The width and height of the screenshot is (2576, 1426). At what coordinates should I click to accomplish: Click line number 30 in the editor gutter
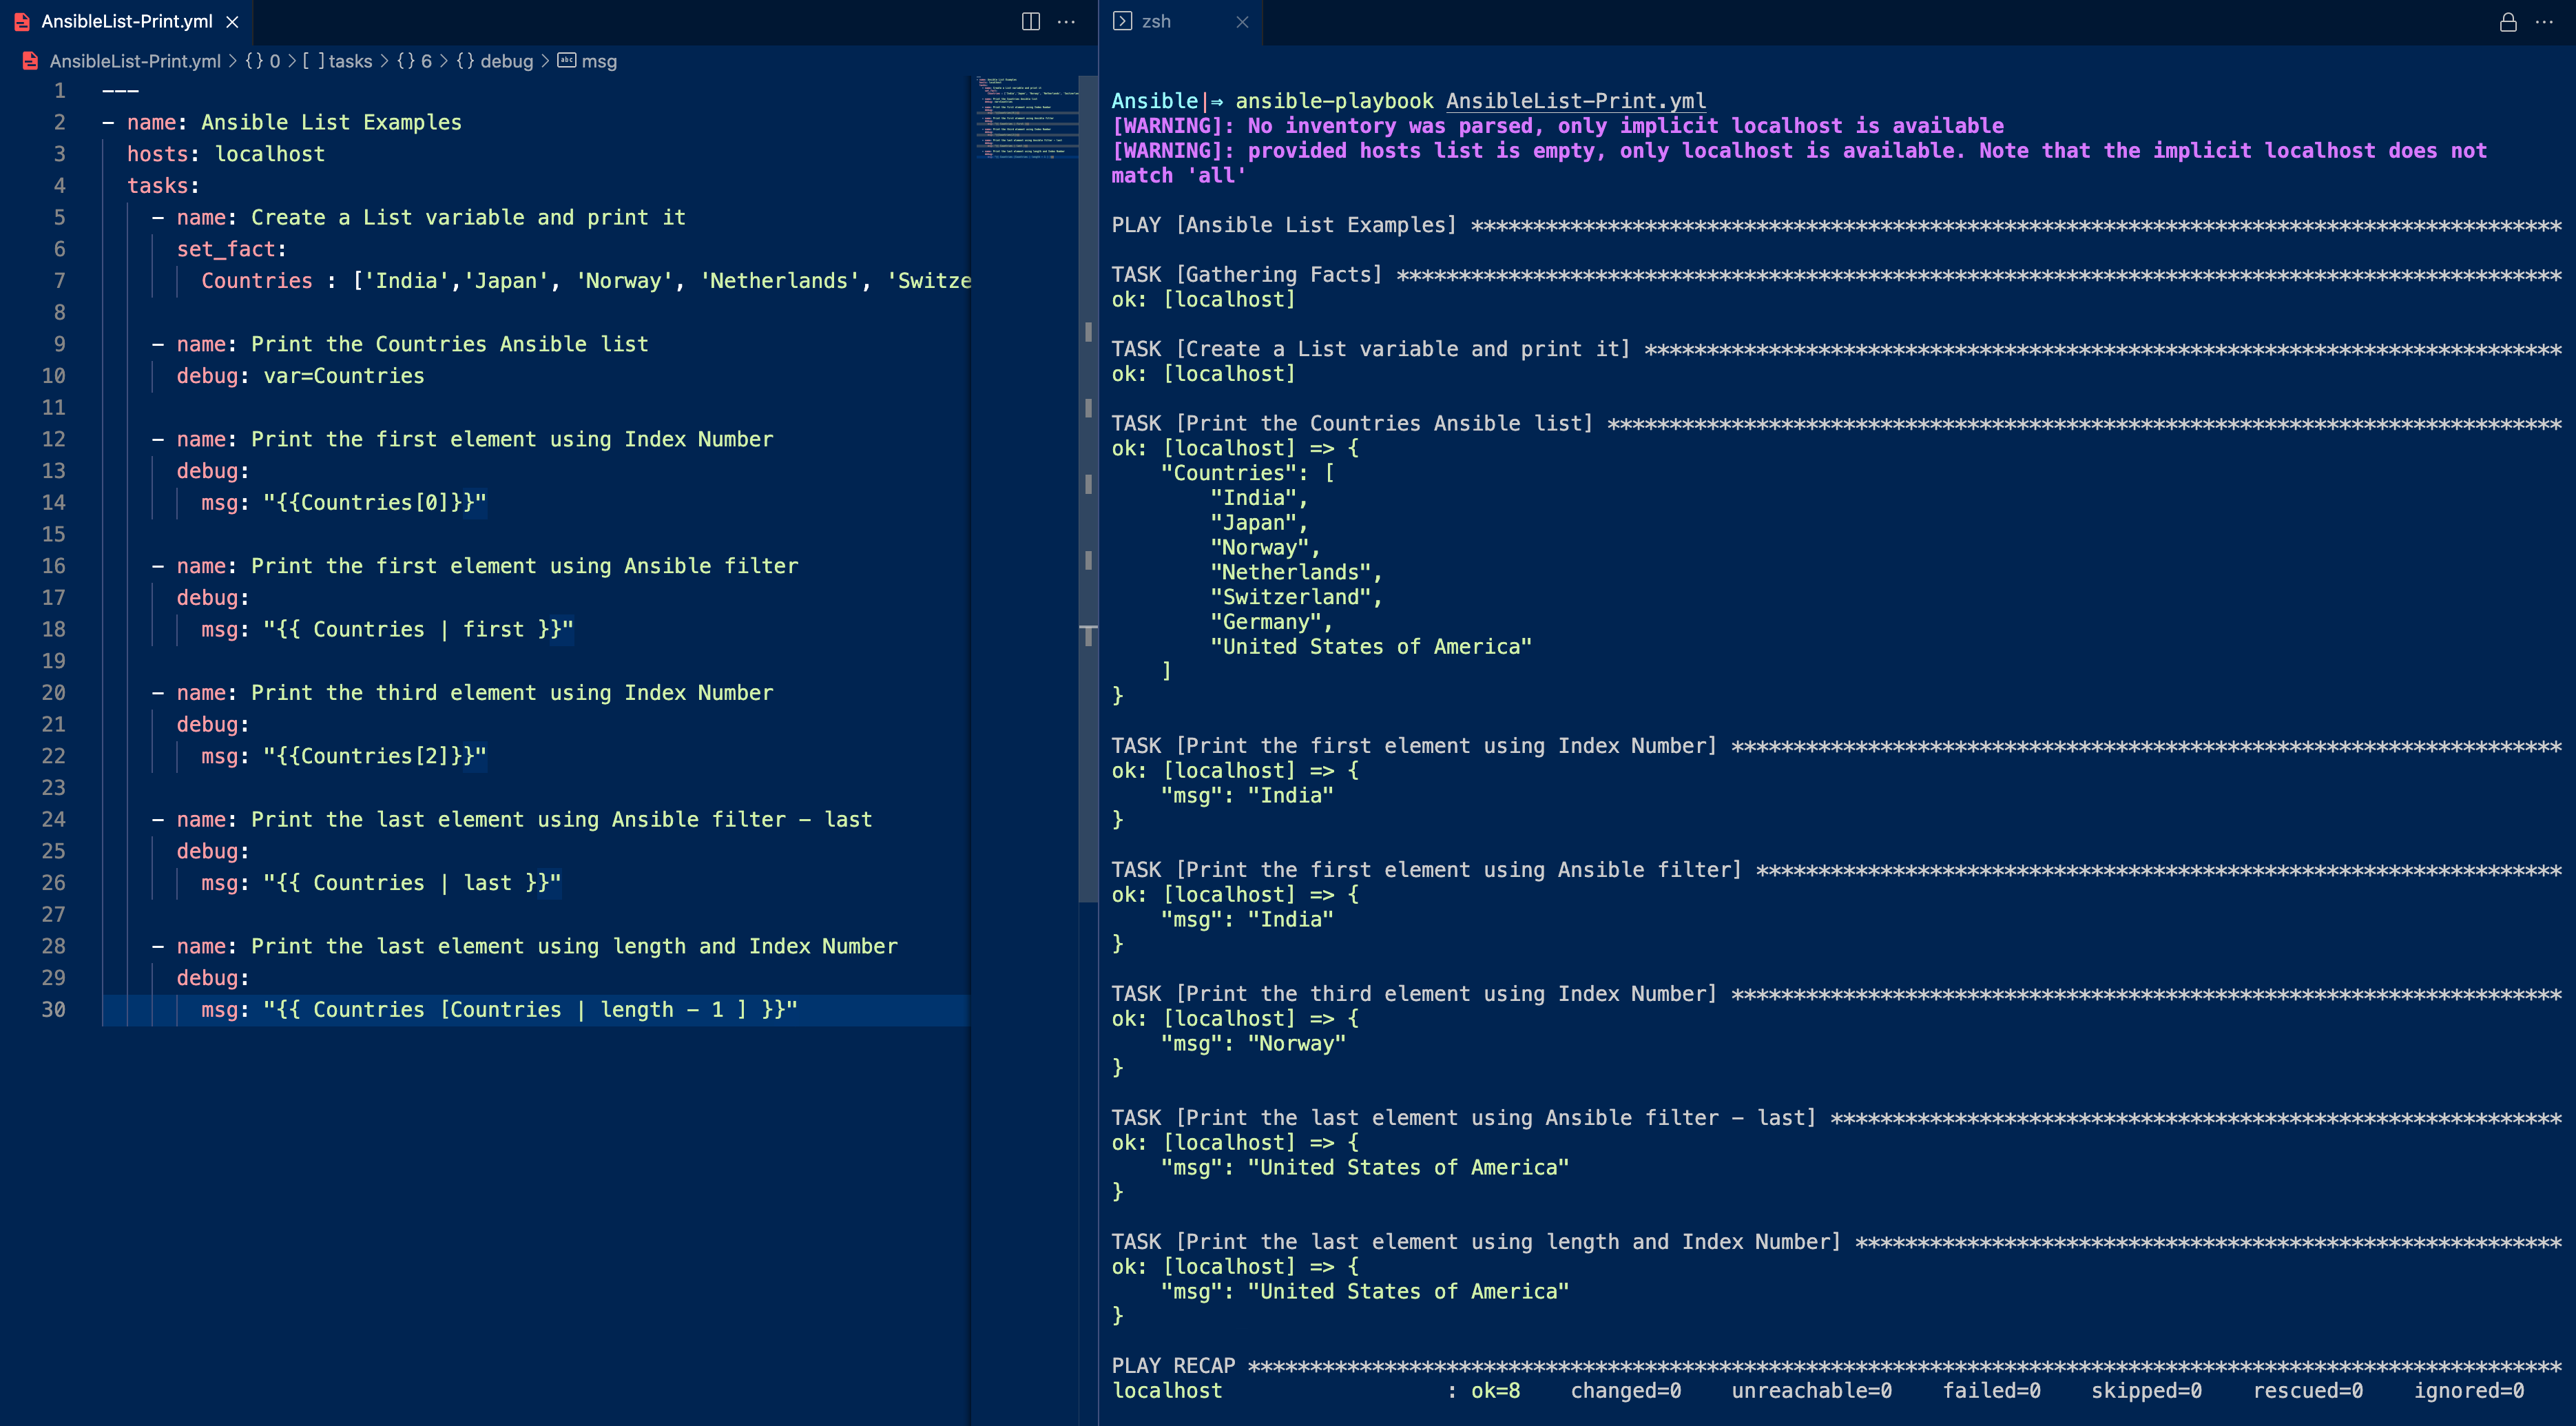(54, 1009)
